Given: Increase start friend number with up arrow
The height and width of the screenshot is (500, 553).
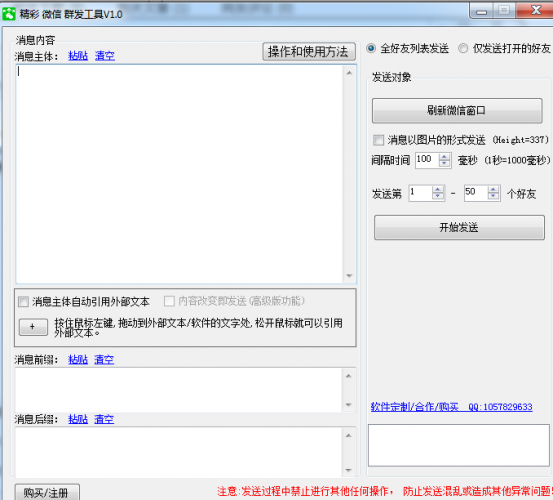Looking at the screenshot, I should point(438,189).
